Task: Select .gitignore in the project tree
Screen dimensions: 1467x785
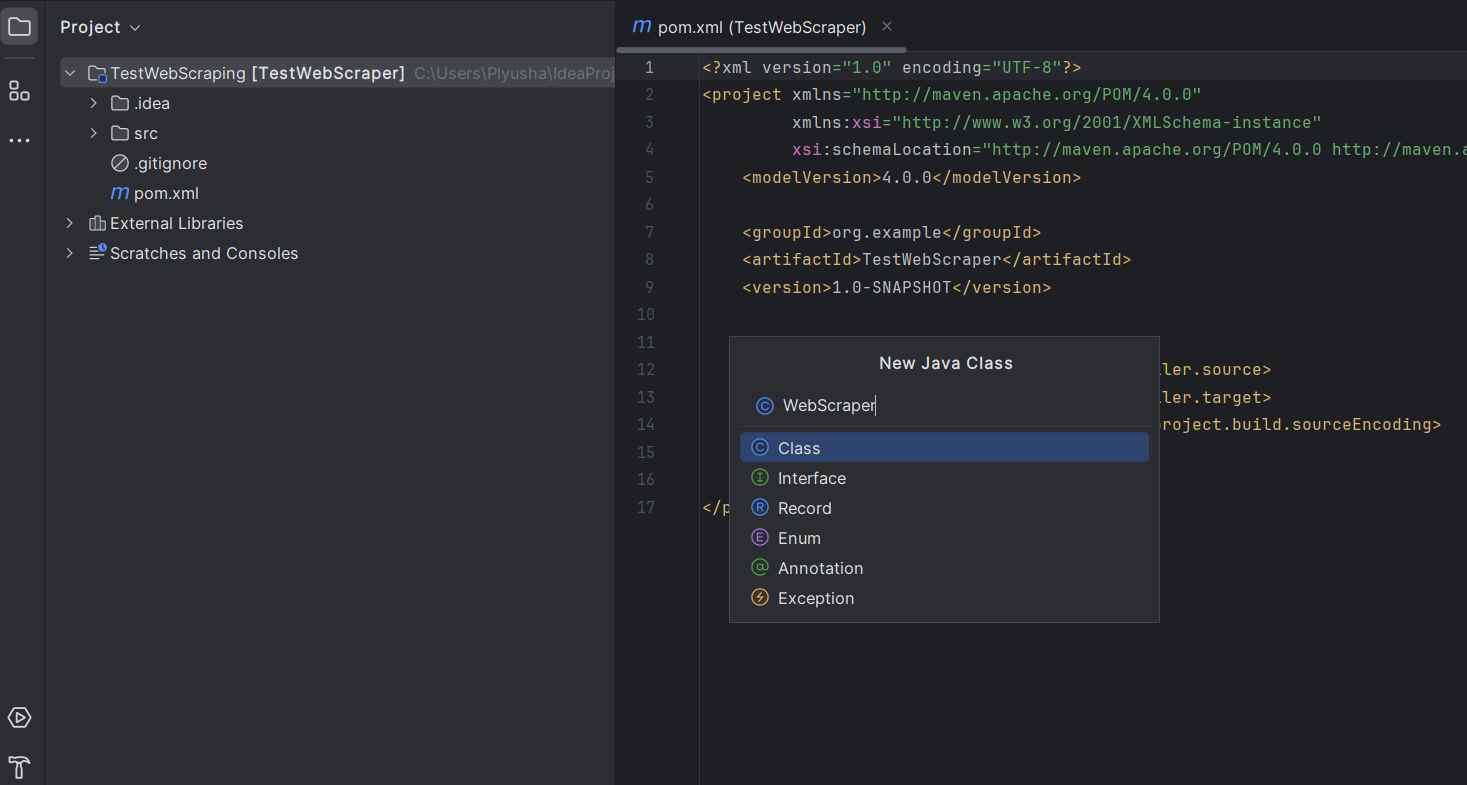Action: [170, 163]
